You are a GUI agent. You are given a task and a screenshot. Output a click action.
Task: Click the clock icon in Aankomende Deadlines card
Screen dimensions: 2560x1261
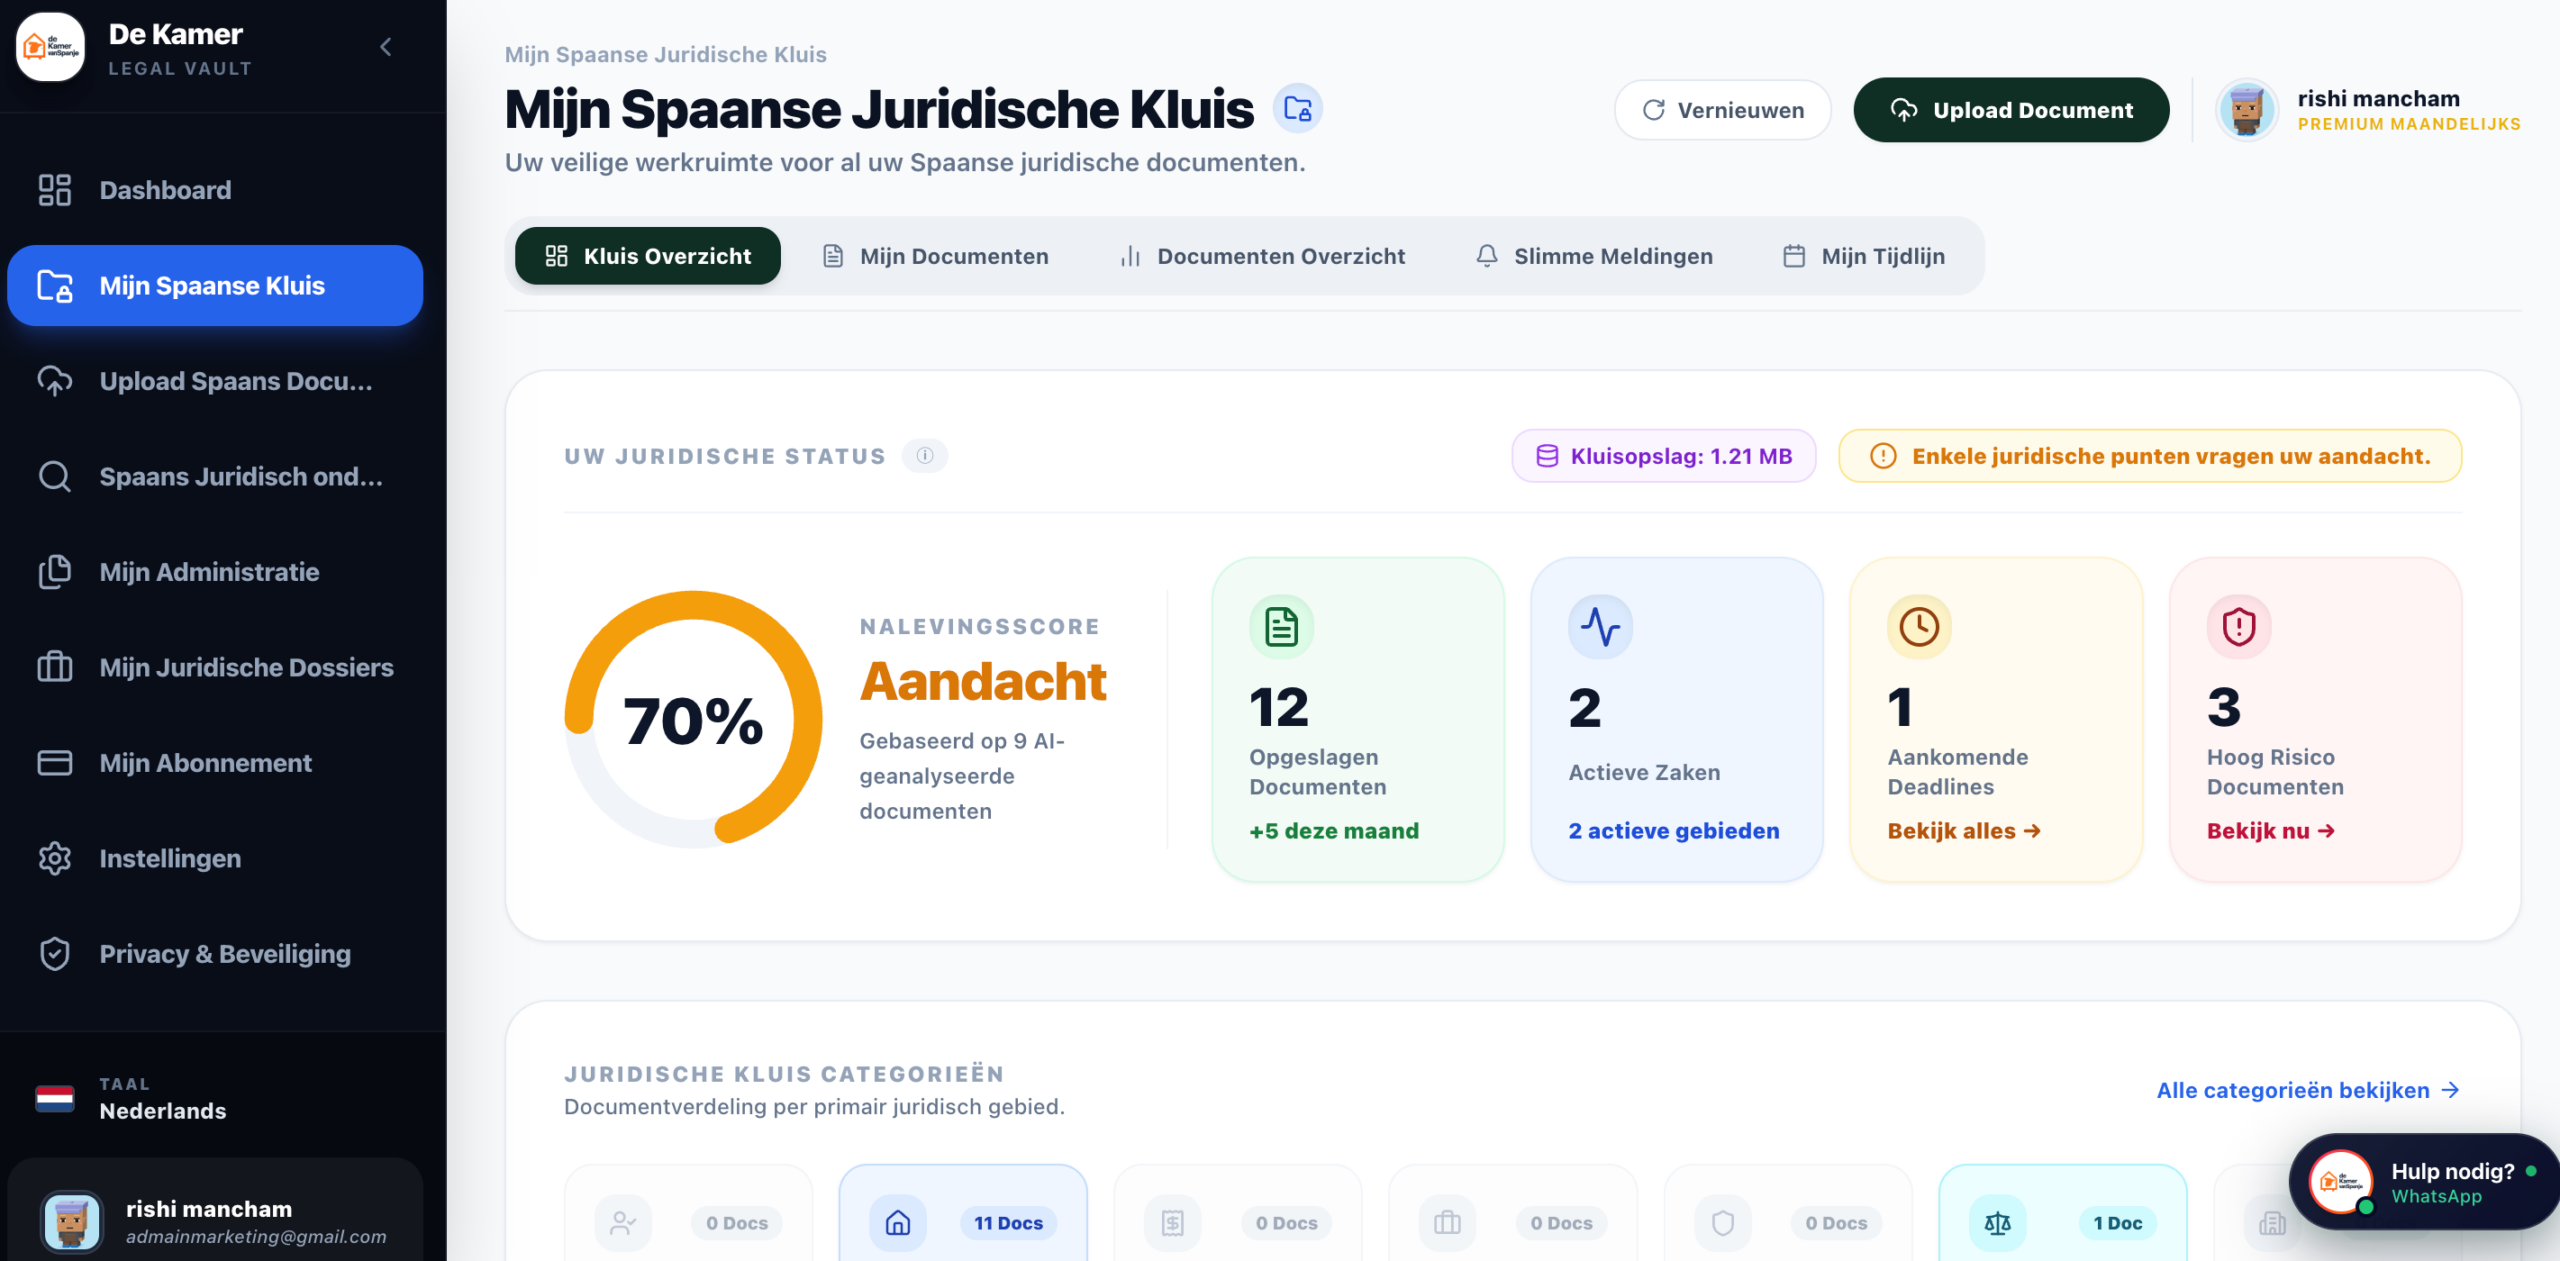[1919, 627]
